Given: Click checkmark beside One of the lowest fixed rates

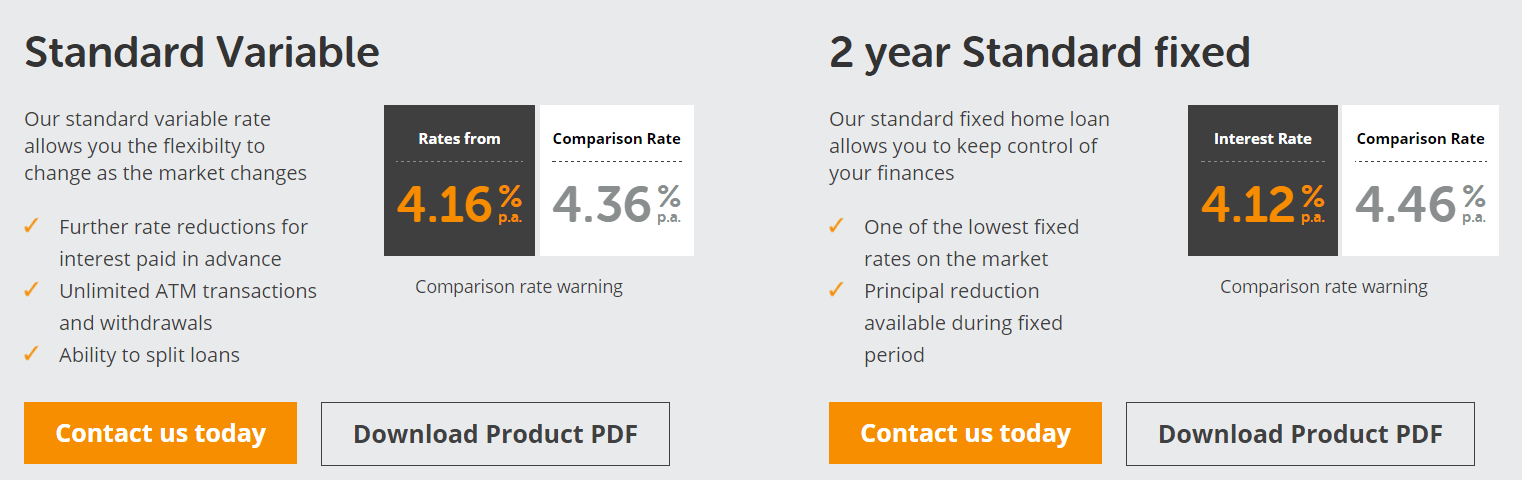Looking at the screenshot, I should (837, 226).
